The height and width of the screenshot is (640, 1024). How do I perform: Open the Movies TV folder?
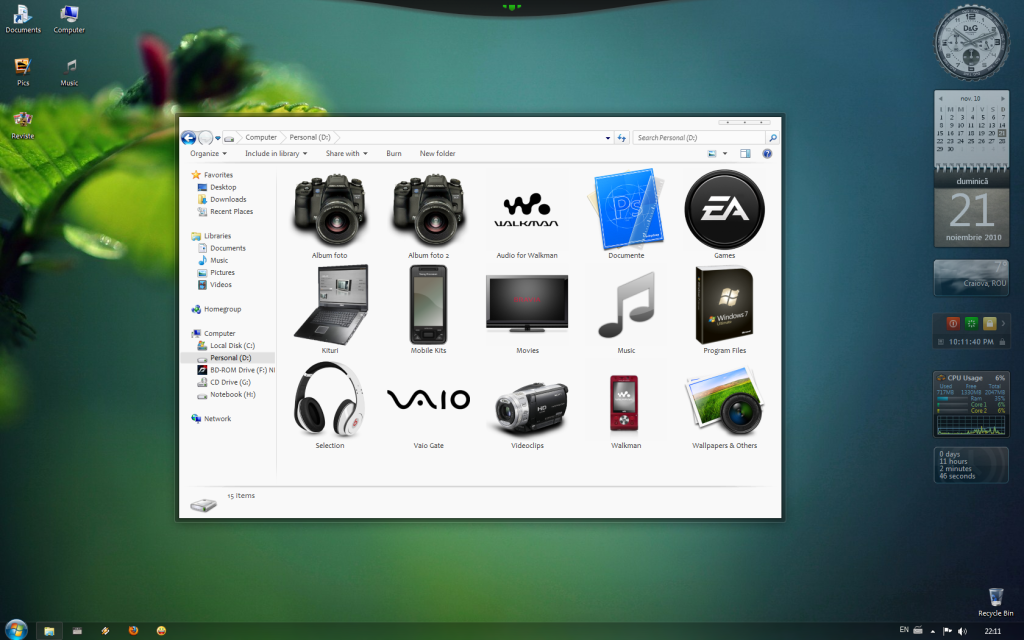(x=527, y=304)
